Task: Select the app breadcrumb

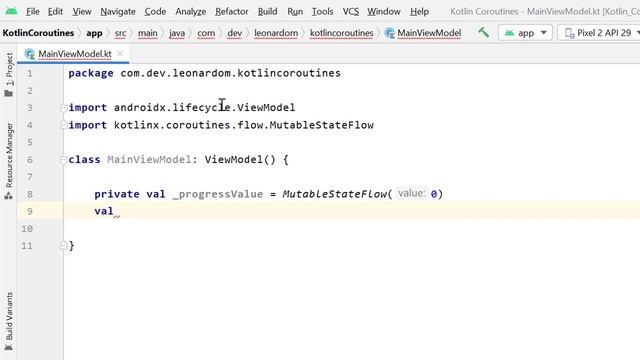Action: tap(94, 33)
